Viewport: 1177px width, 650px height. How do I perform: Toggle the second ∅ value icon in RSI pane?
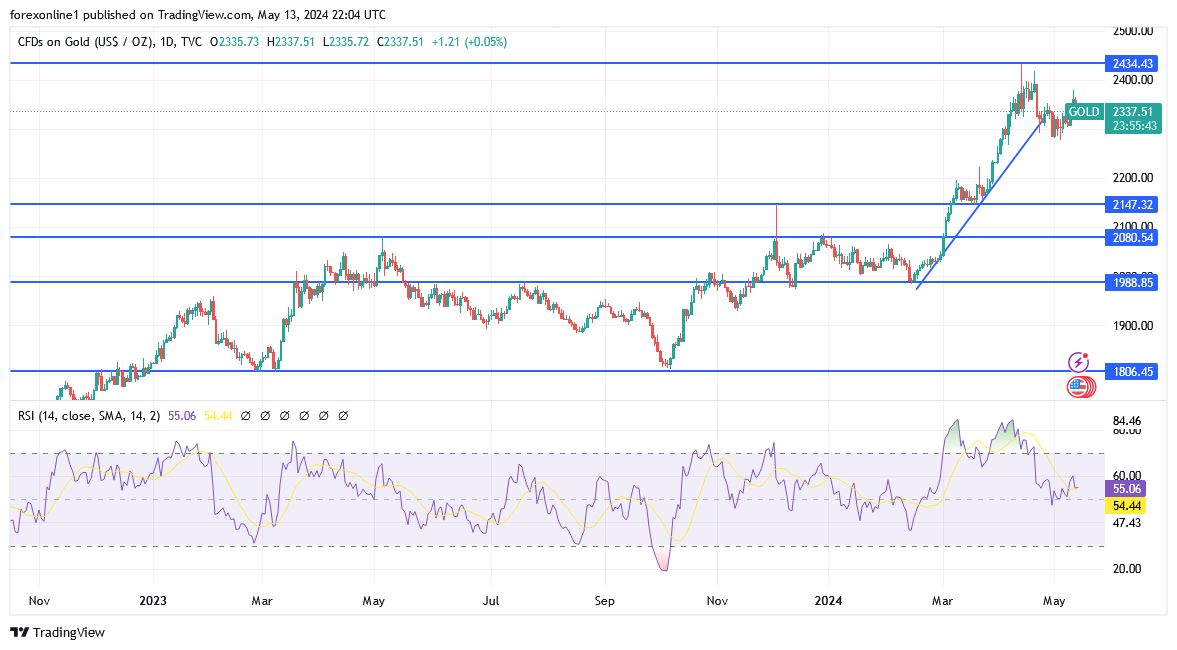point(265,415)
